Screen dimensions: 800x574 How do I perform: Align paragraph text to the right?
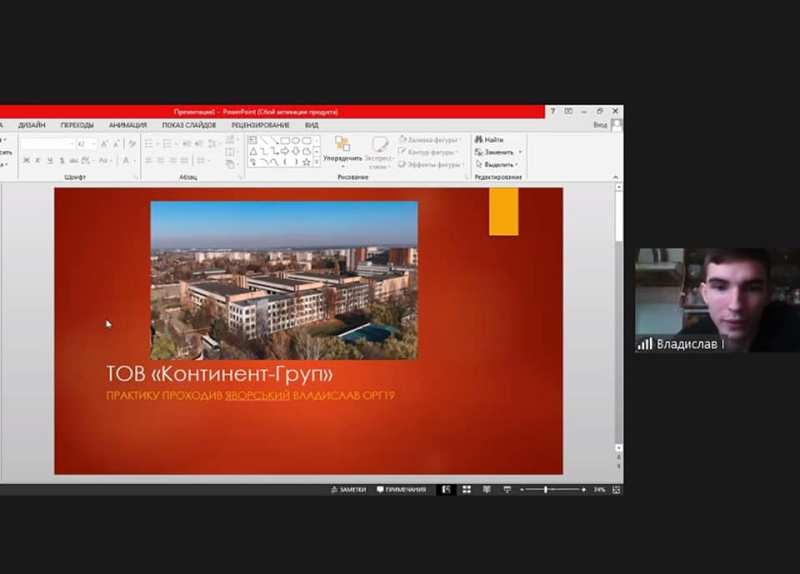[173, 161]
